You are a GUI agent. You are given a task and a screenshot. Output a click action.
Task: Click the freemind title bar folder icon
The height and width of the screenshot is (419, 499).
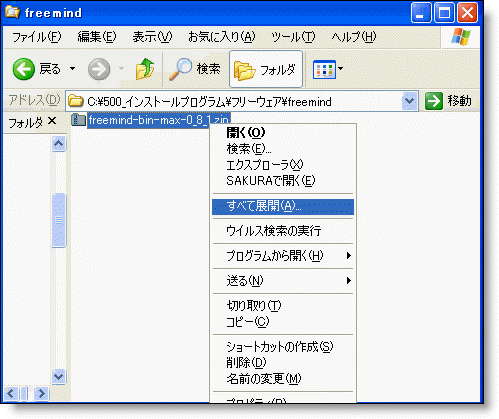coord(13,12)
